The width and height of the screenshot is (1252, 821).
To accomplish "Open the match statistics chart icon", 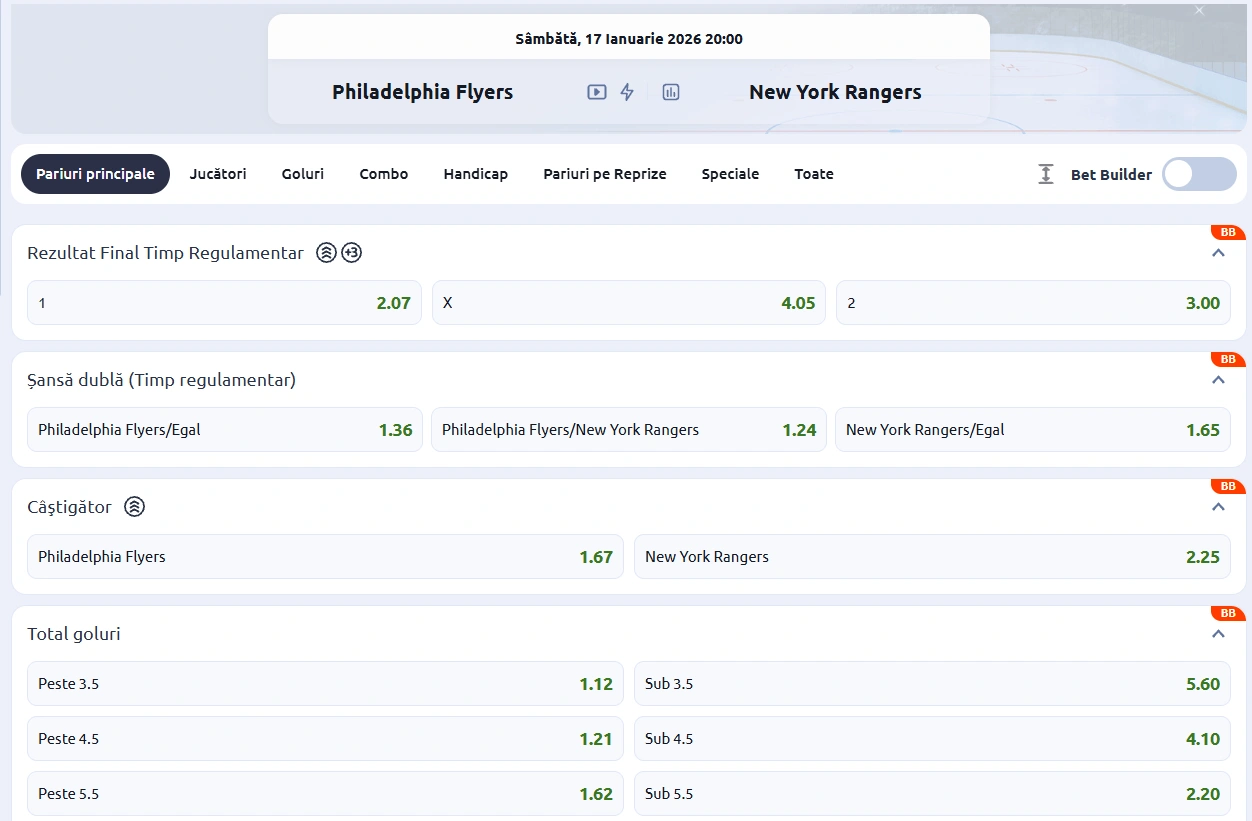I will [x=671, y=92].
